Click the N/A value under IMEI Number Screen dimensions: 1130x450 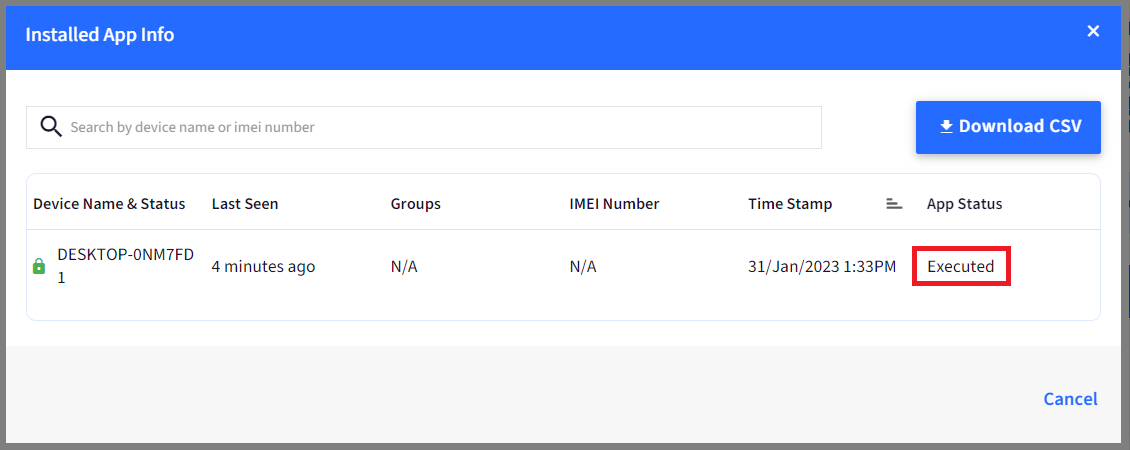pos(583,267)
